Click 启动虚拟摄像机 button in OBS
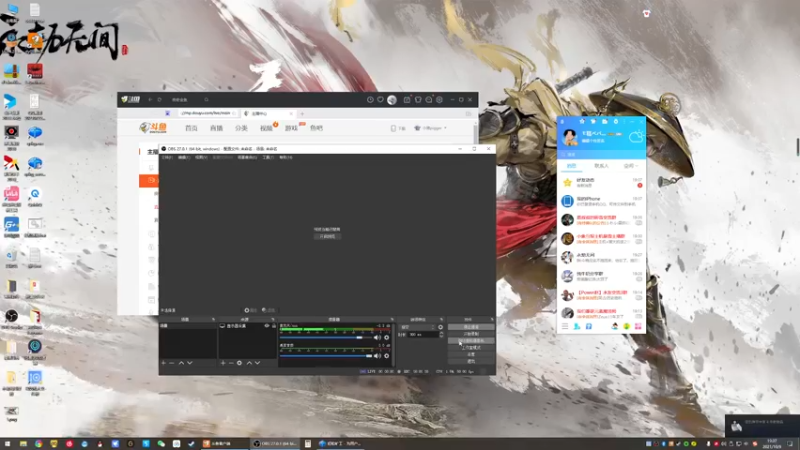Viewport: 800px width, 450px height. tap(471, 340)
